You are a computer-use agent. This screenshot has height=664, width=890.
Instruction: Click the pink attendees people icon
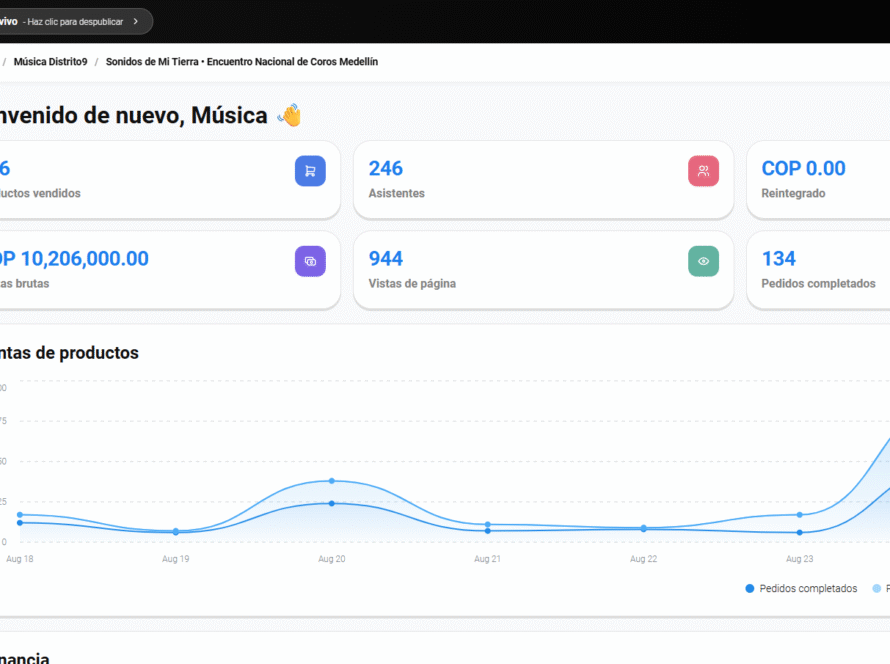pyautogui.click(x=703, y=171)
